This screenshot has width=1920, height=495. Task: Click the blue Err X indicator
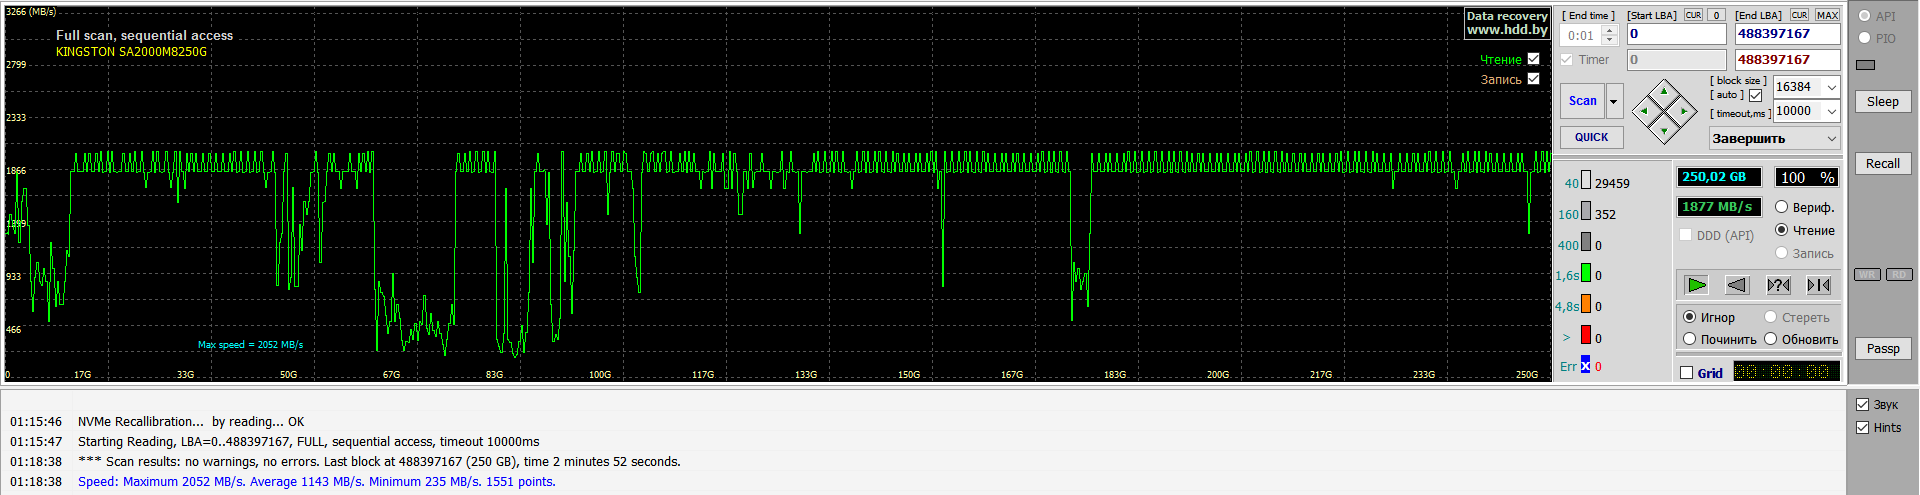pyautogui.click(x=1585, y=365)
